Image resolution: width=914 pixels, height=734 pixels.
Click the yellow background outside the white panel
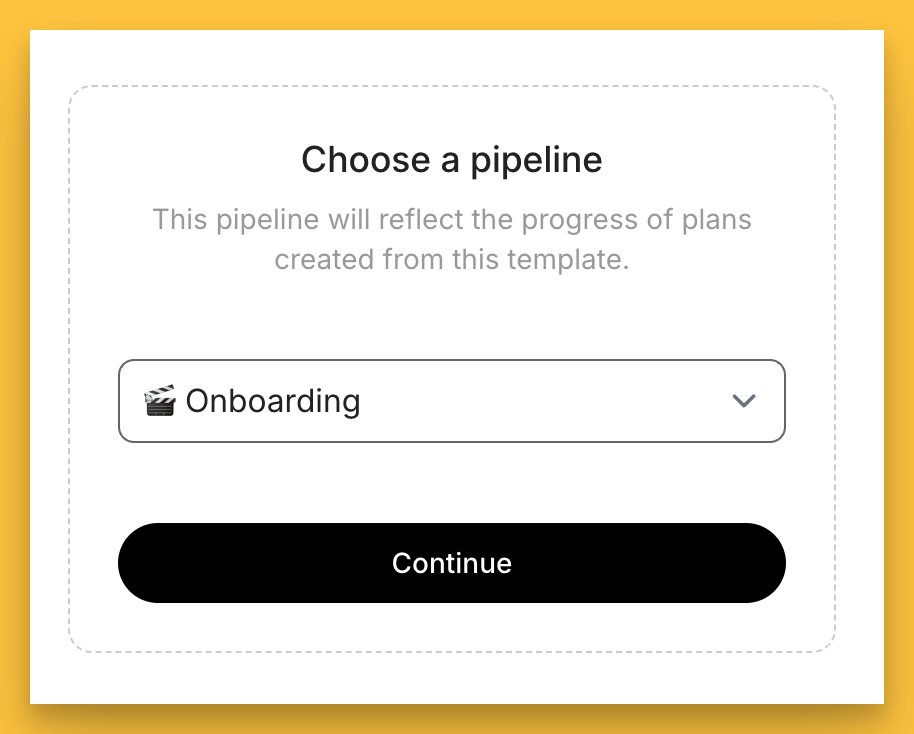coord(14,367)
